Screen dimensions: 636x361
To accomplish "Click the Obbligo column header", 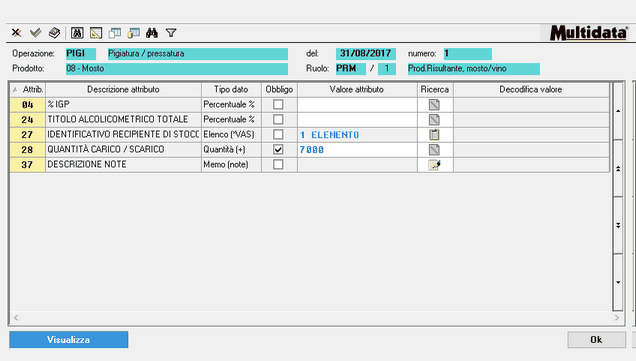I will point(279,90).
